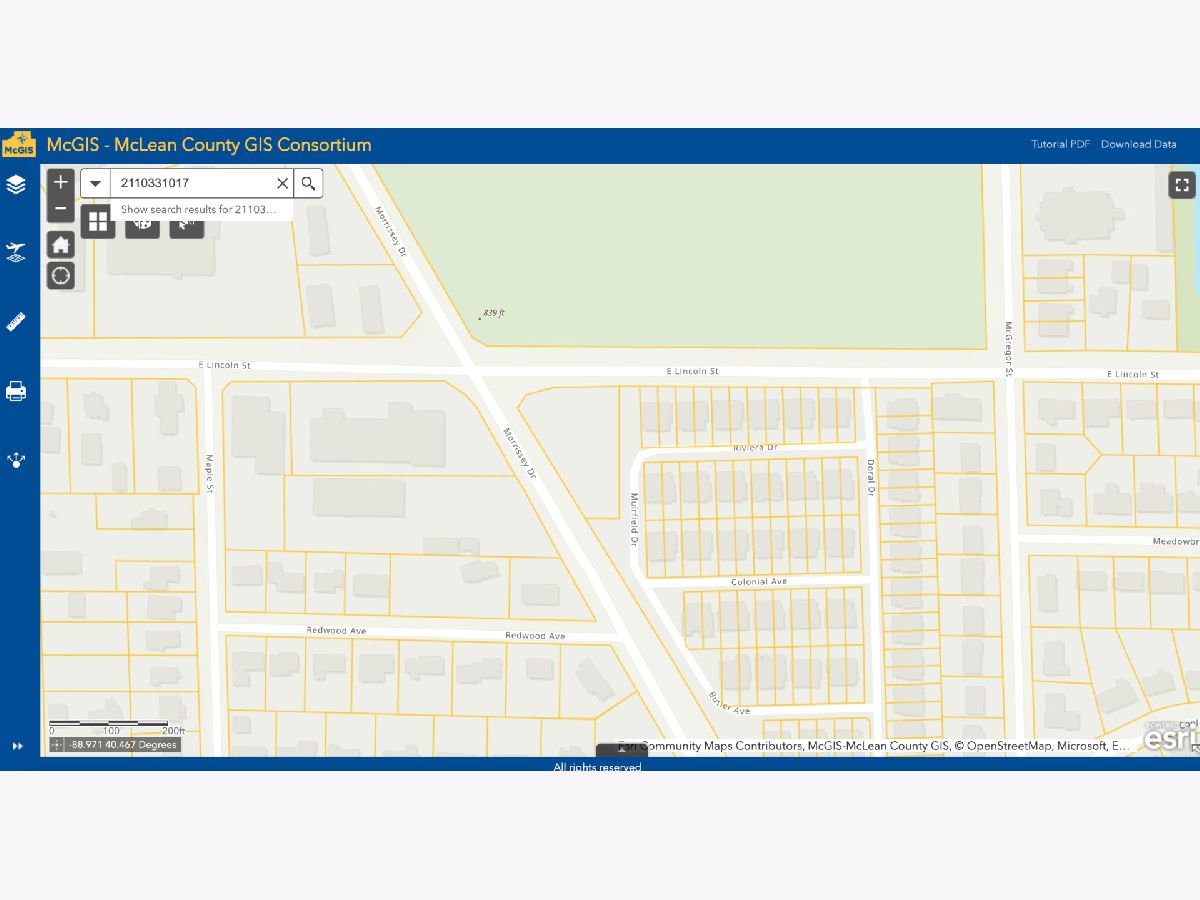Open the Print widget

16,391
